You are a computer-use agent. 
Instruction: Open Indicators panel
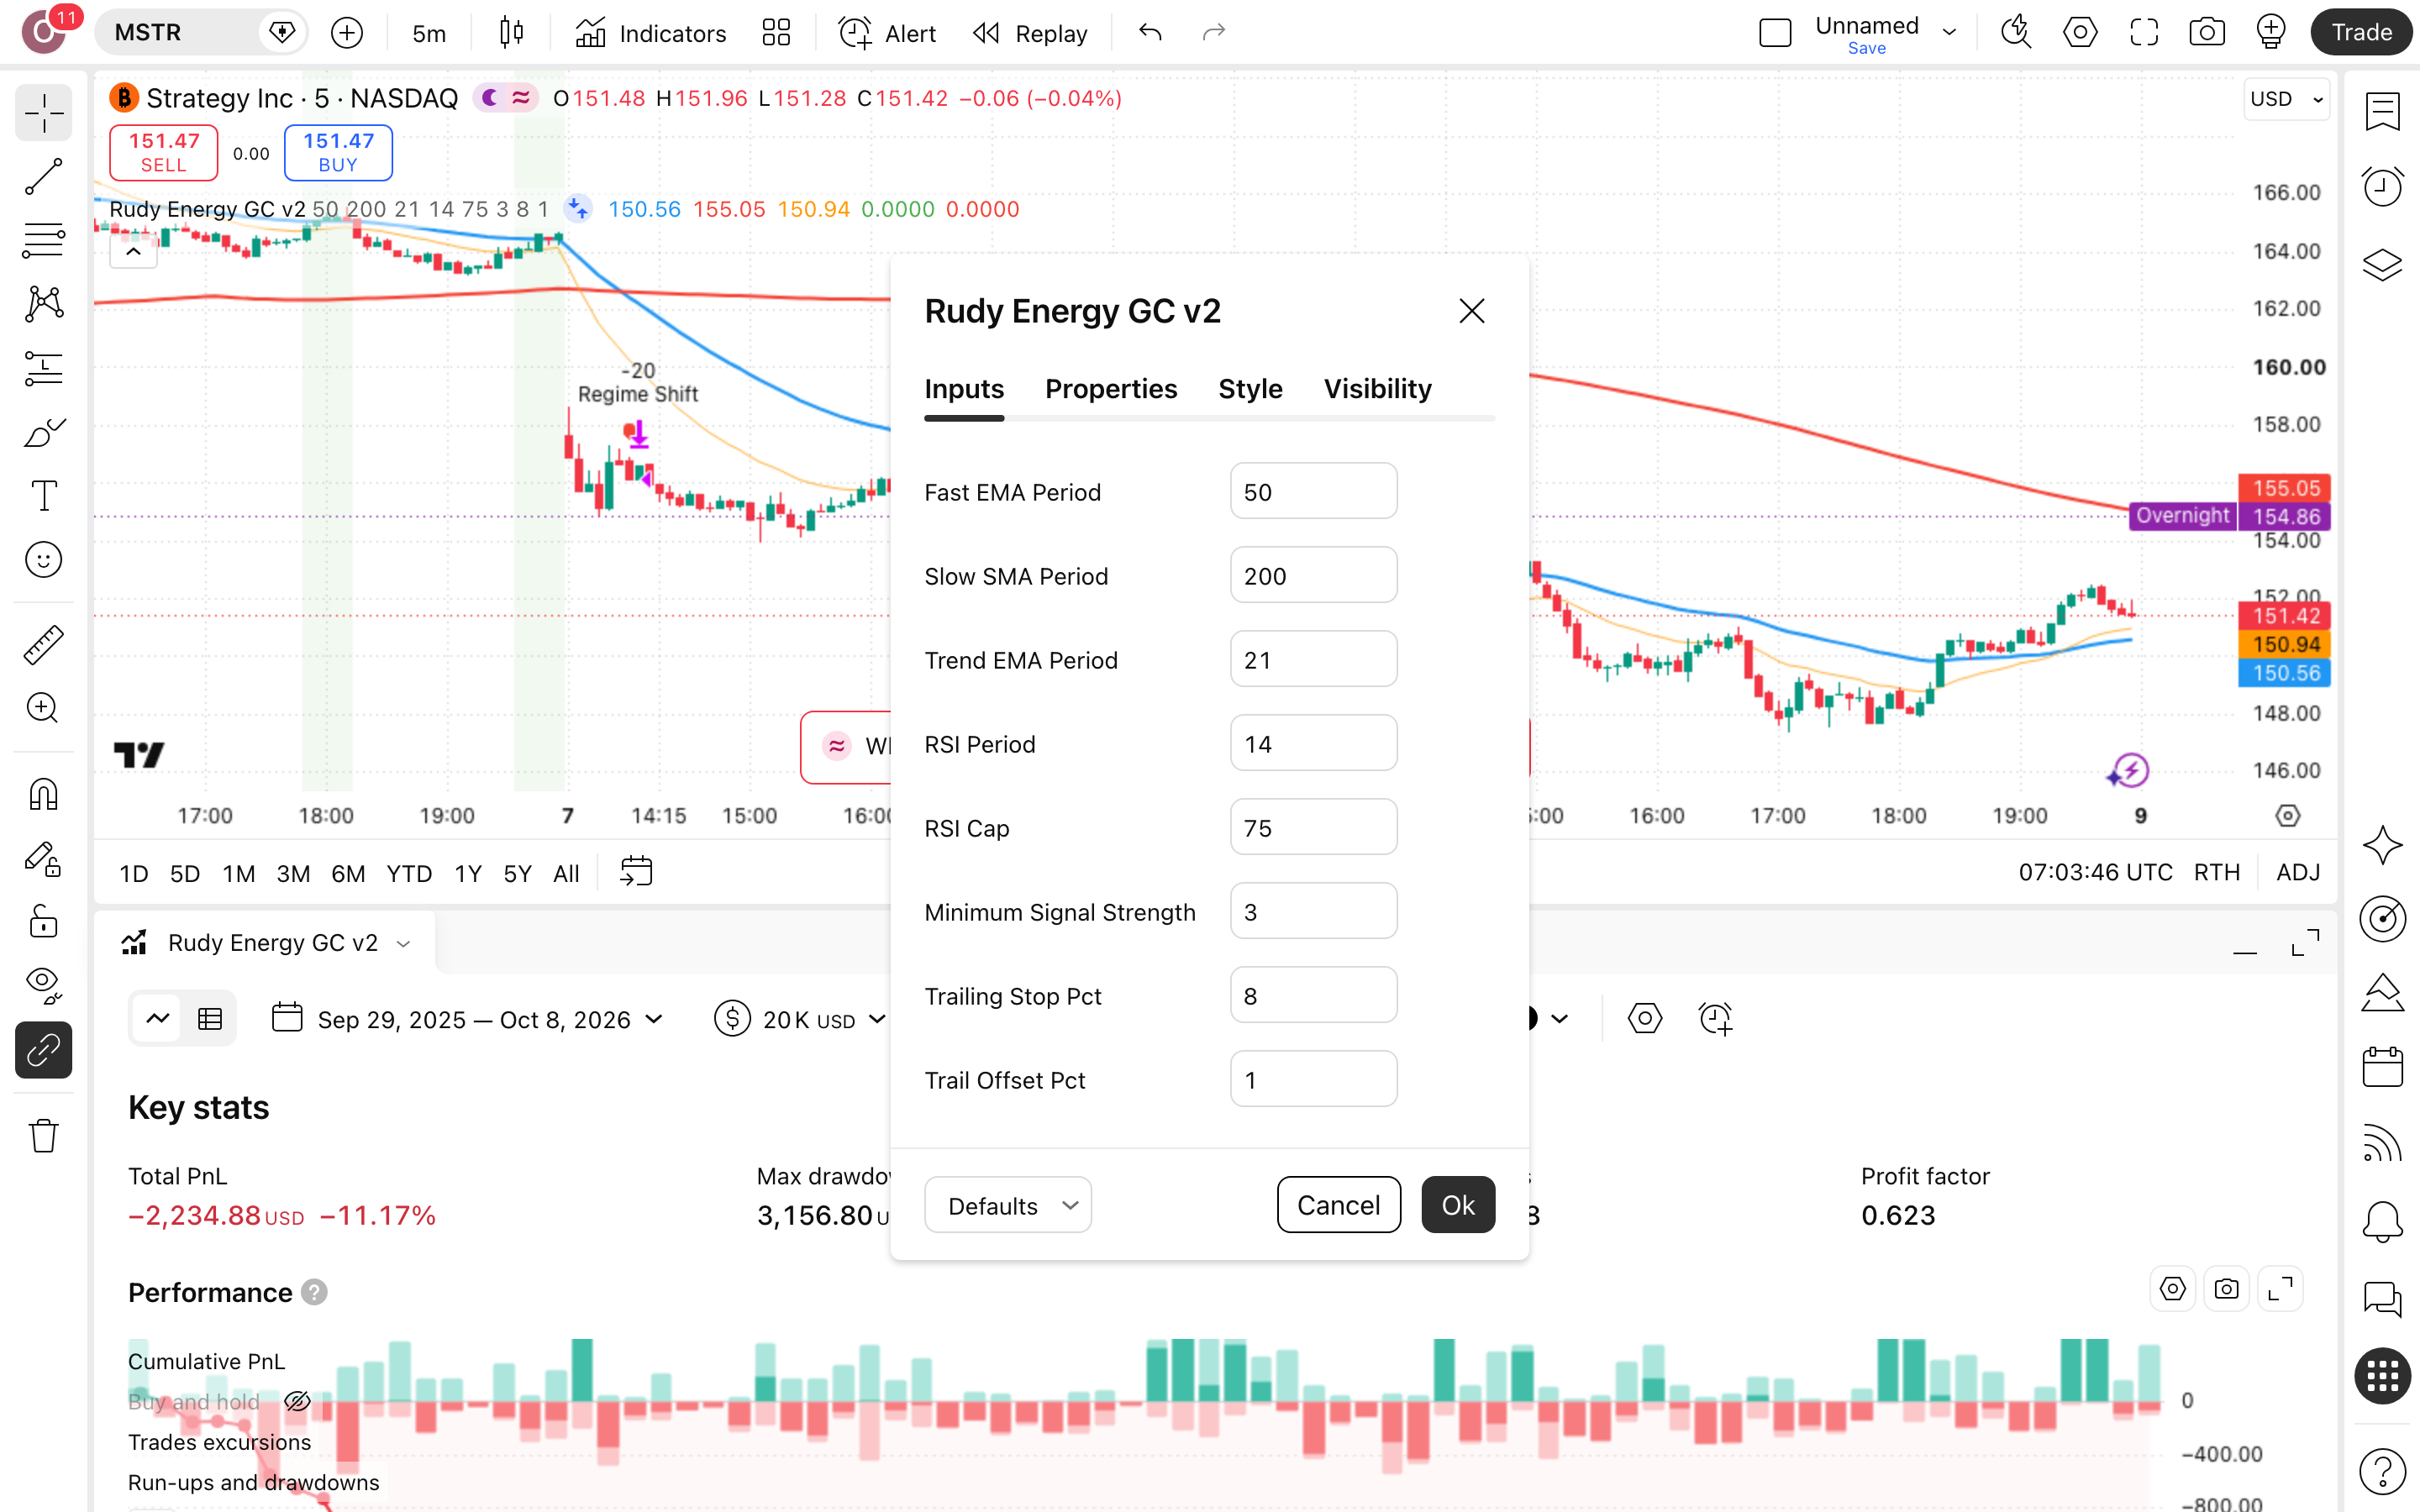tap(651, 33)
